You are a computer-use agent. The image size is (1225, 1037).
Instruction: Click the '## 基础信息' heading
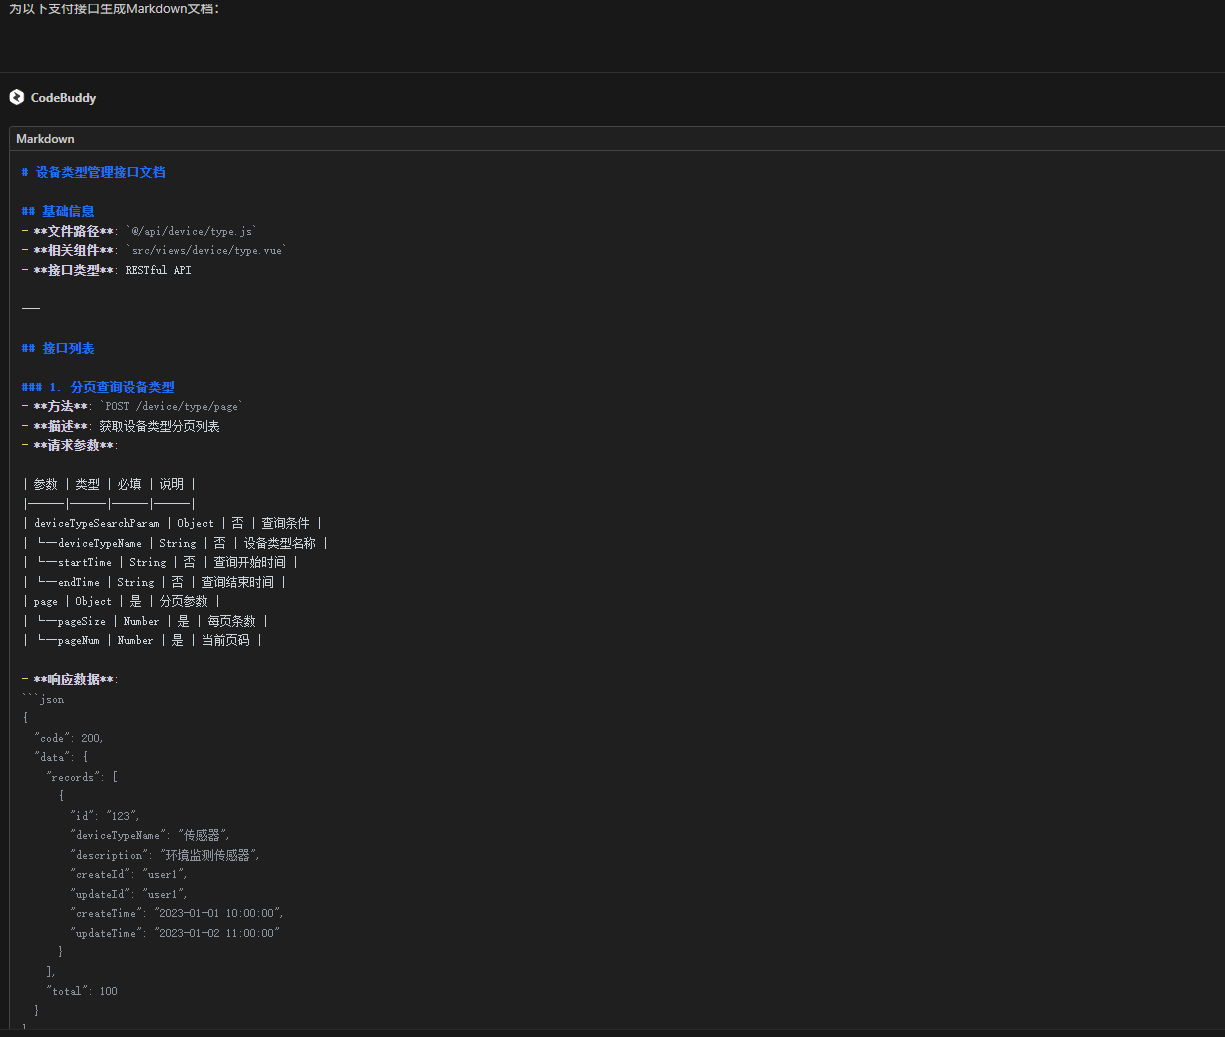(x=58, y=211)
